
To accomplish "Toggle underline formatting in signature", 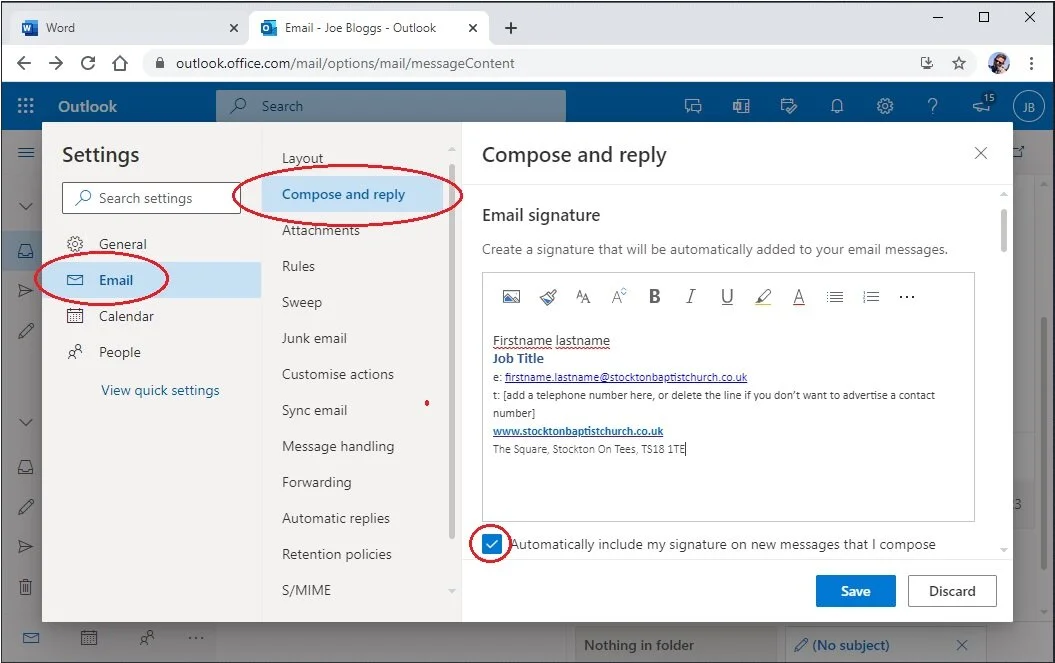I will (727, 297).
